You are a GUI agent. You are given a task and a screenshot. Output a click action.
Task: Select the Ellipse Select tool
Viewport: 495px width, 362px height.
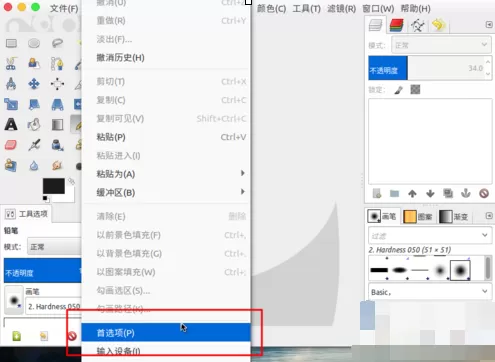coord(34,43)
